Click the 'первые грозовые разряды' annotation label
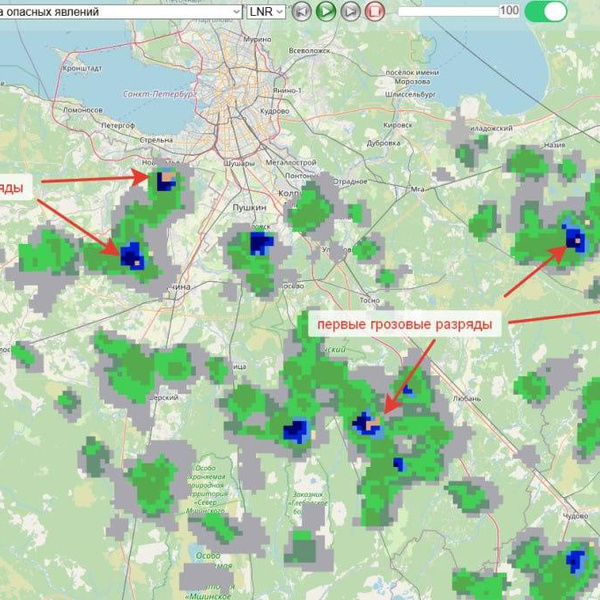 [x=402, y=325]
